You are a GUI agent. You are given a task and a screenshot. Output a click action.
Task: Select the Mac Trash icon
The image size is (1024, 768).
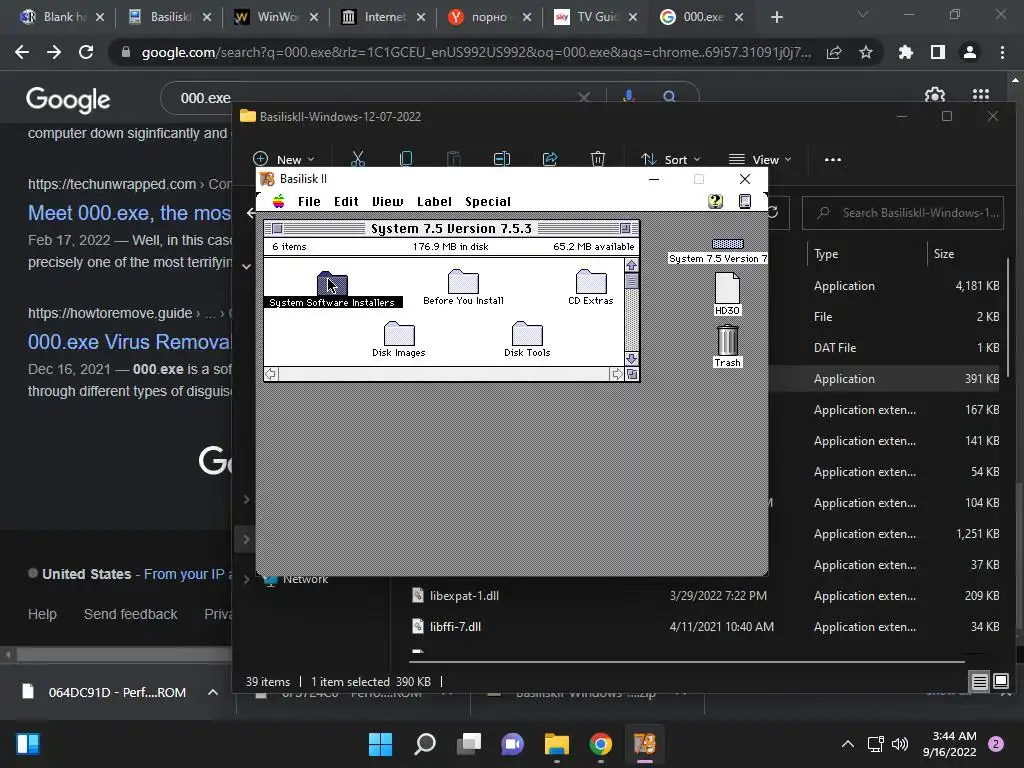[x=728, y=346]
